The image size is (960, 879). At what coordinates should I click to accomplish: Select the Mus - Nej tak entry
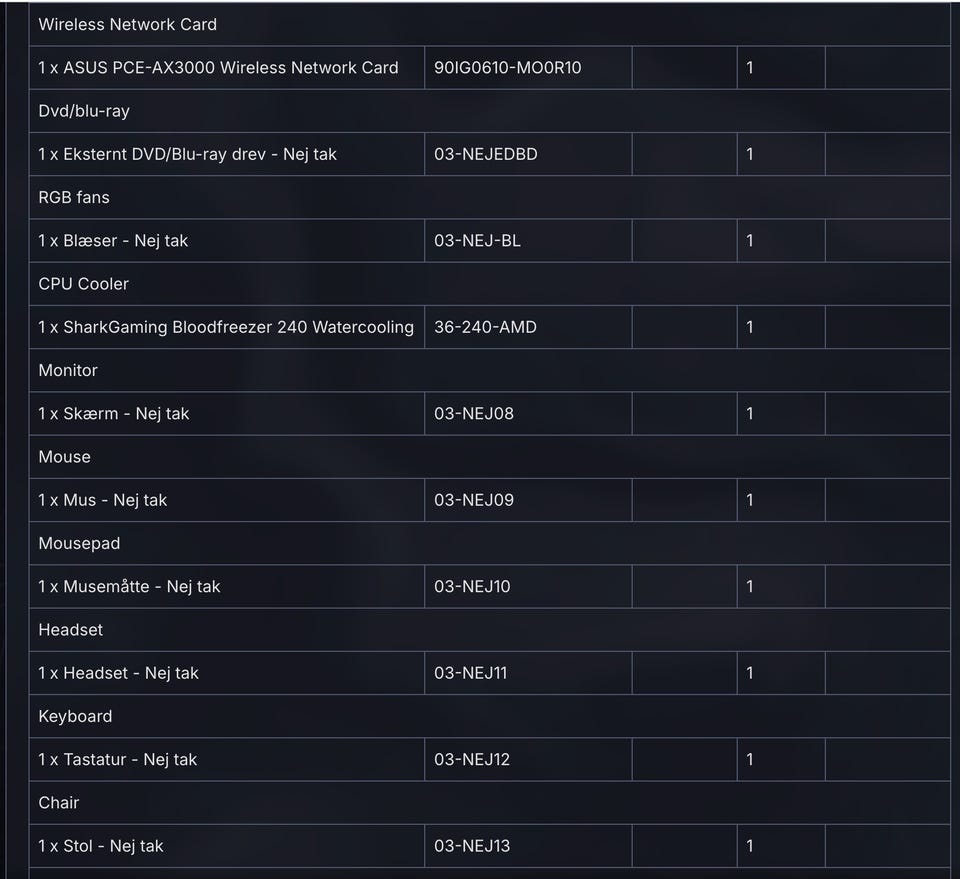click(102, 500)
